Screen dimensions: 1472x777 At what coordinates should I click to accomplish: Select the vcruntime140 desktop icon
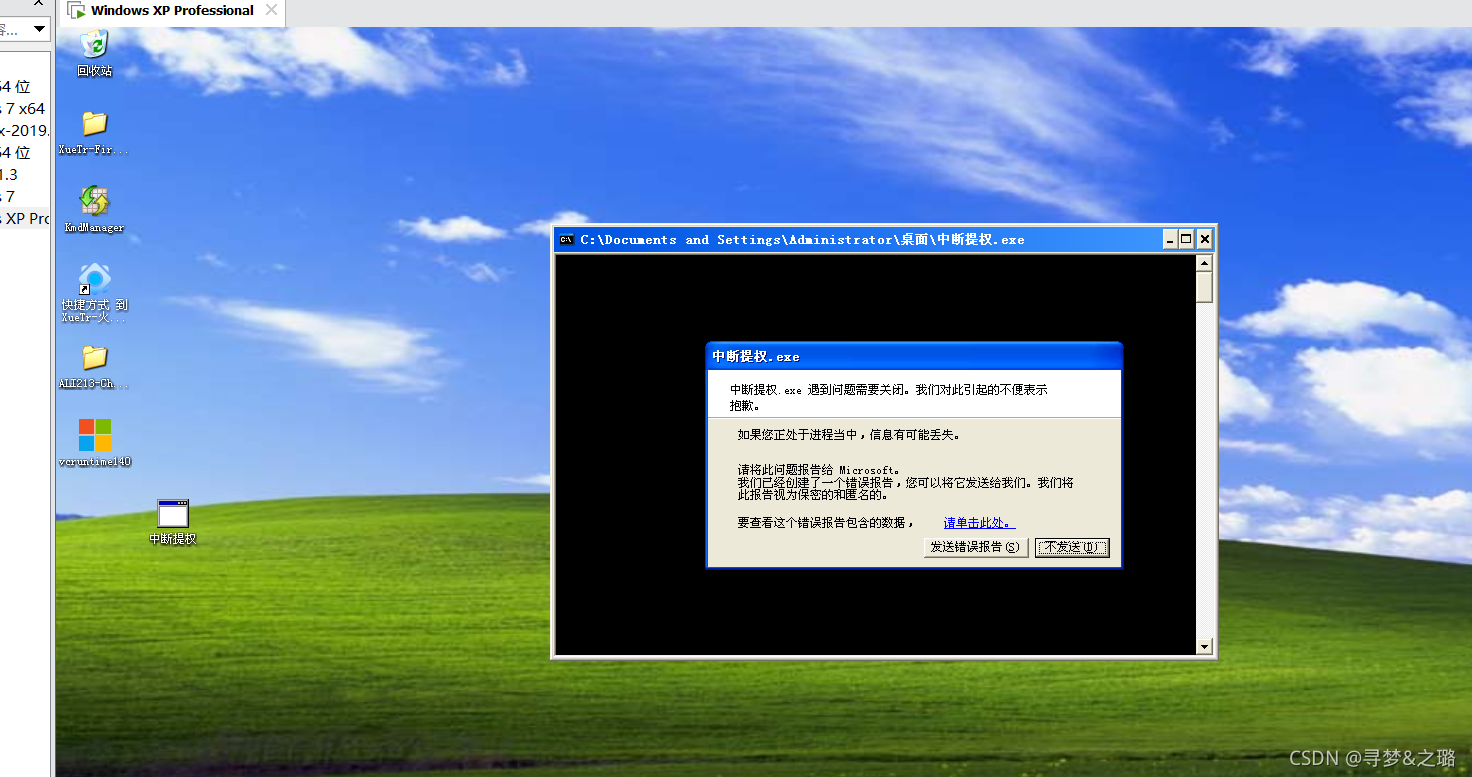point(95,443)
